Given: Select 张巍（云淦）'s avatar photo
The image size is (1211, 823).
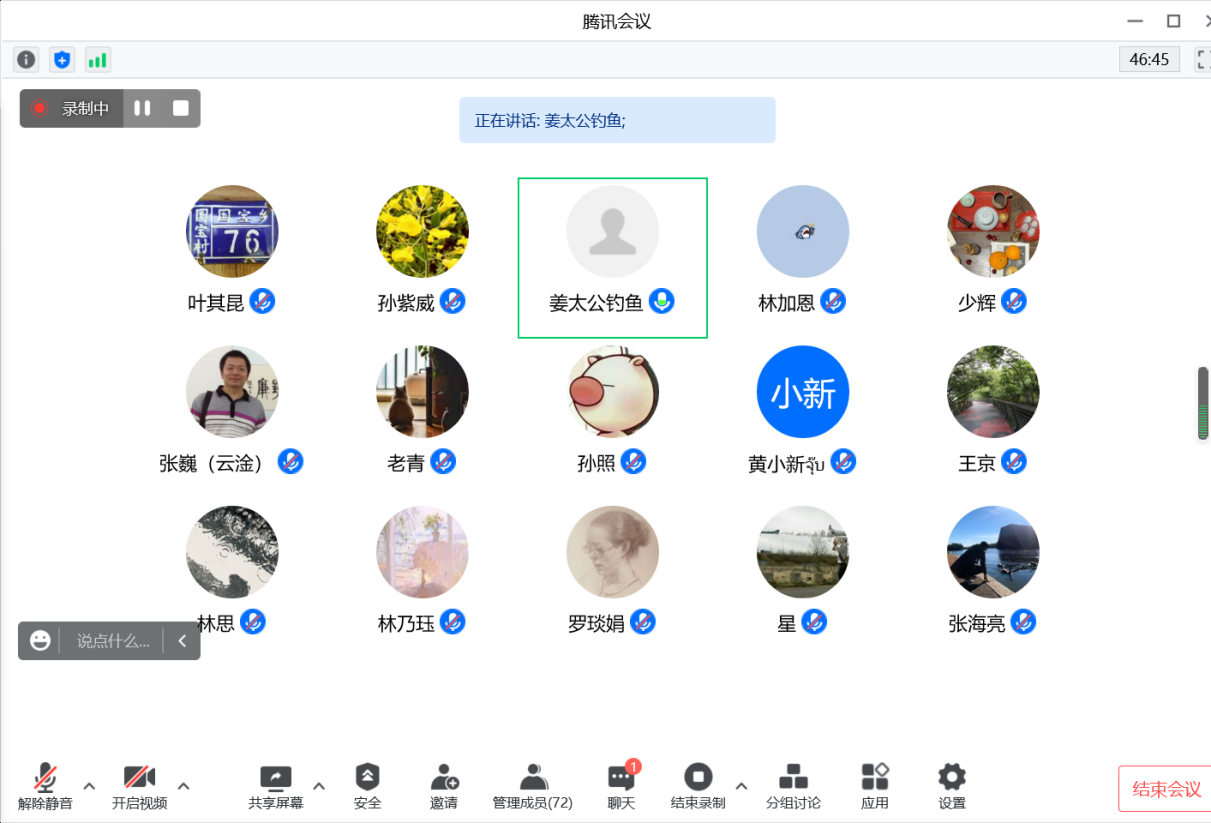Looking at the screenshot, I should [232, 392].
